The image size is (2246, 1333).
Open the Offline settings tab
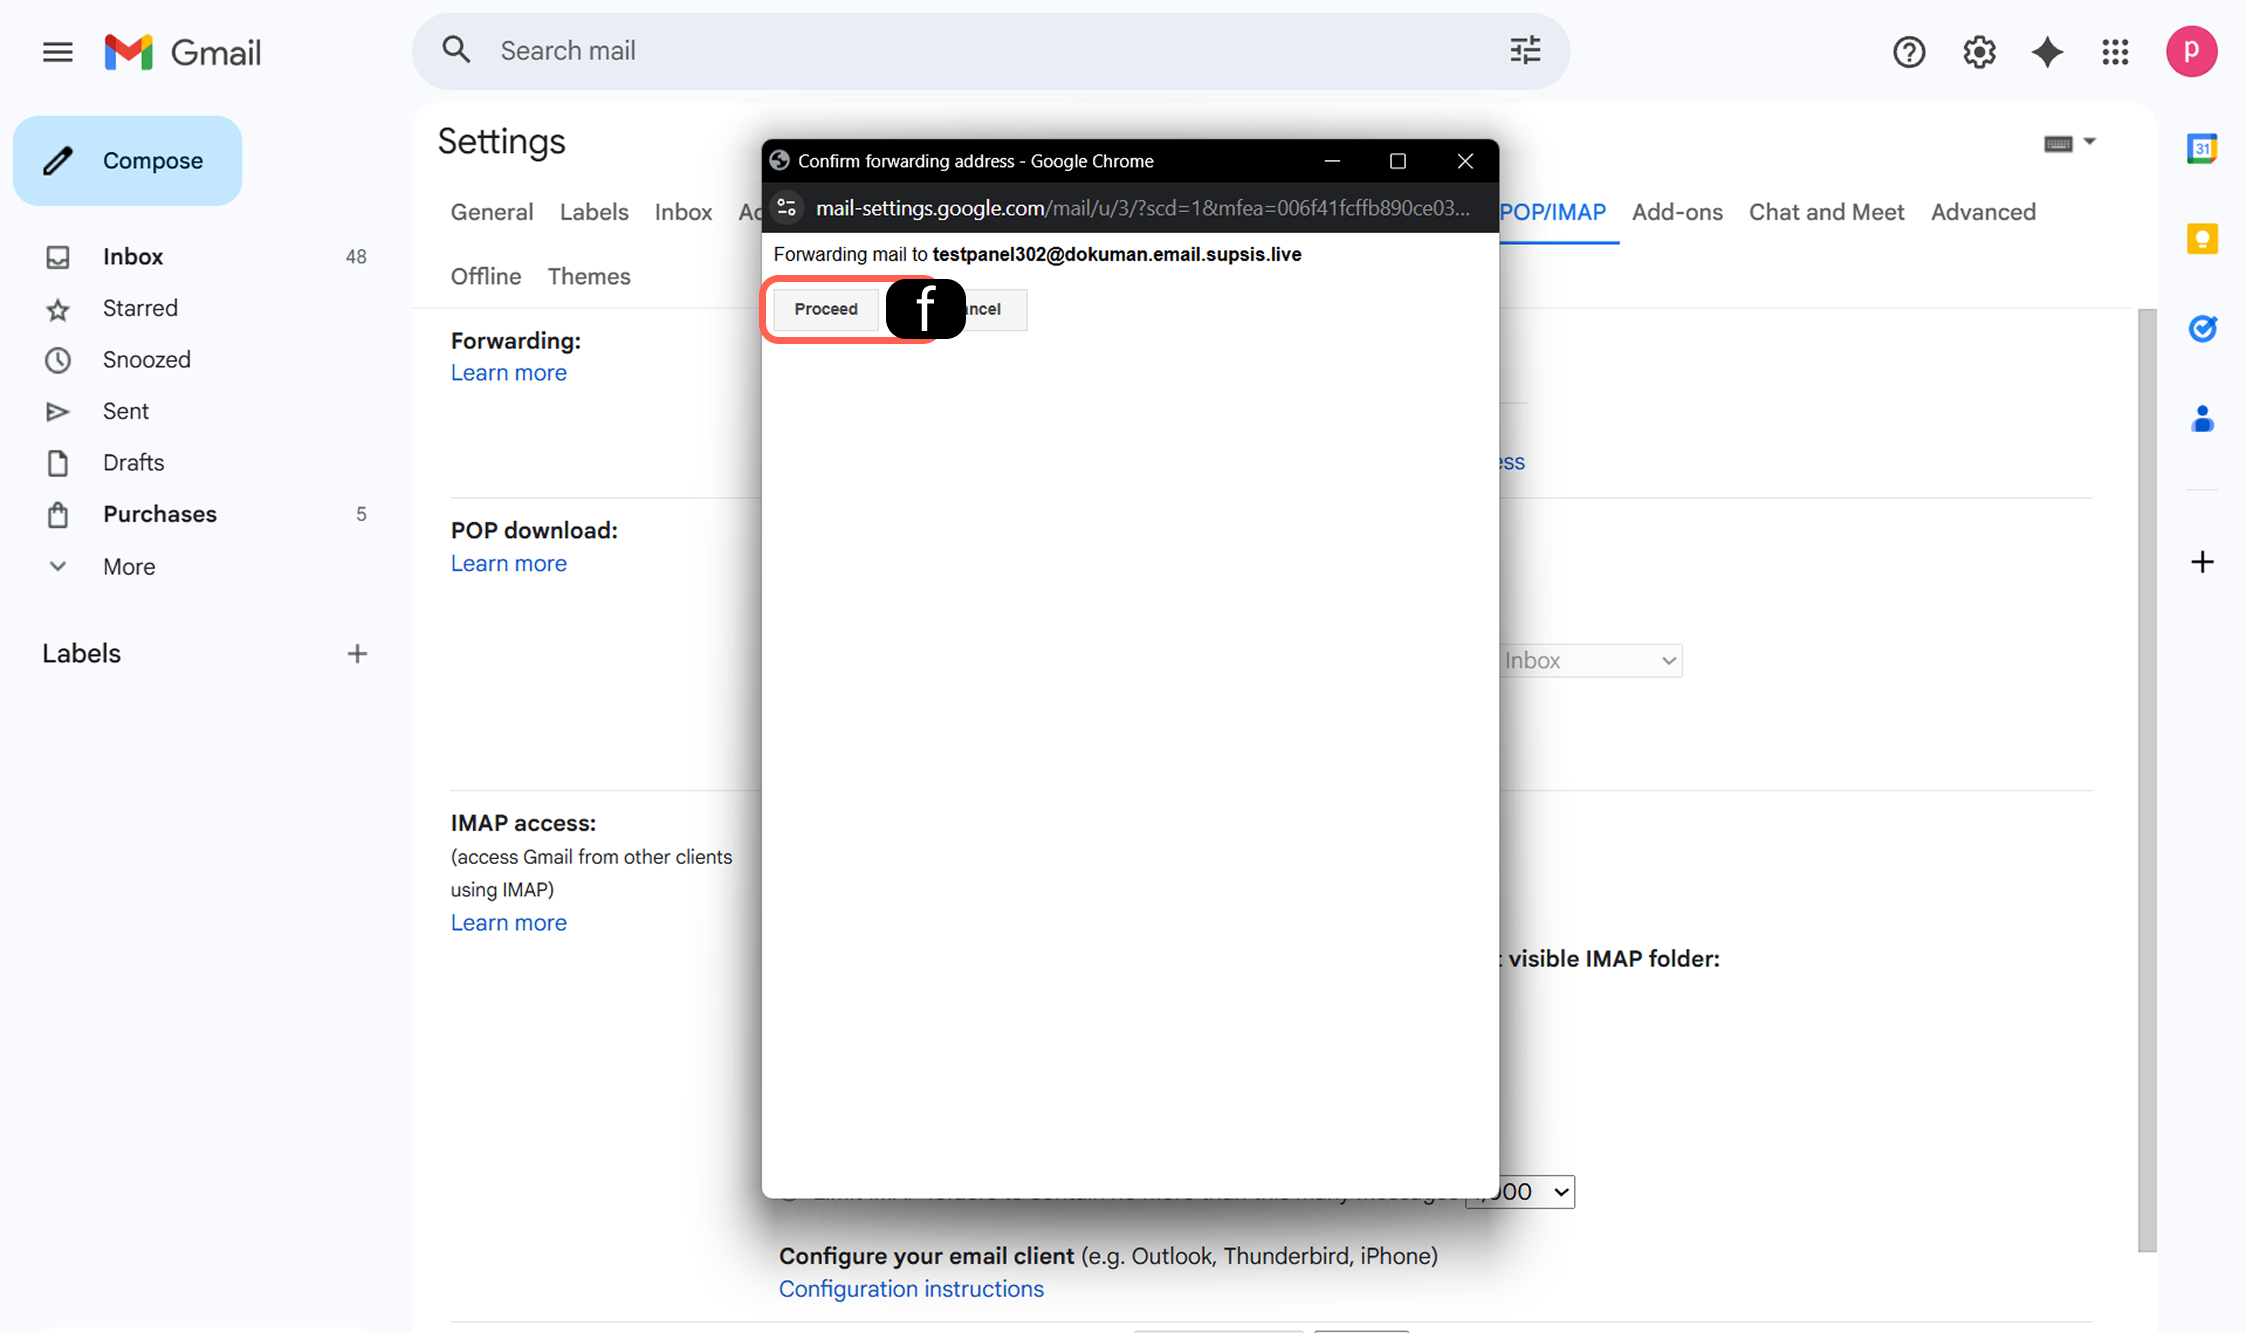pyautogui.click(x=485, y=276)
